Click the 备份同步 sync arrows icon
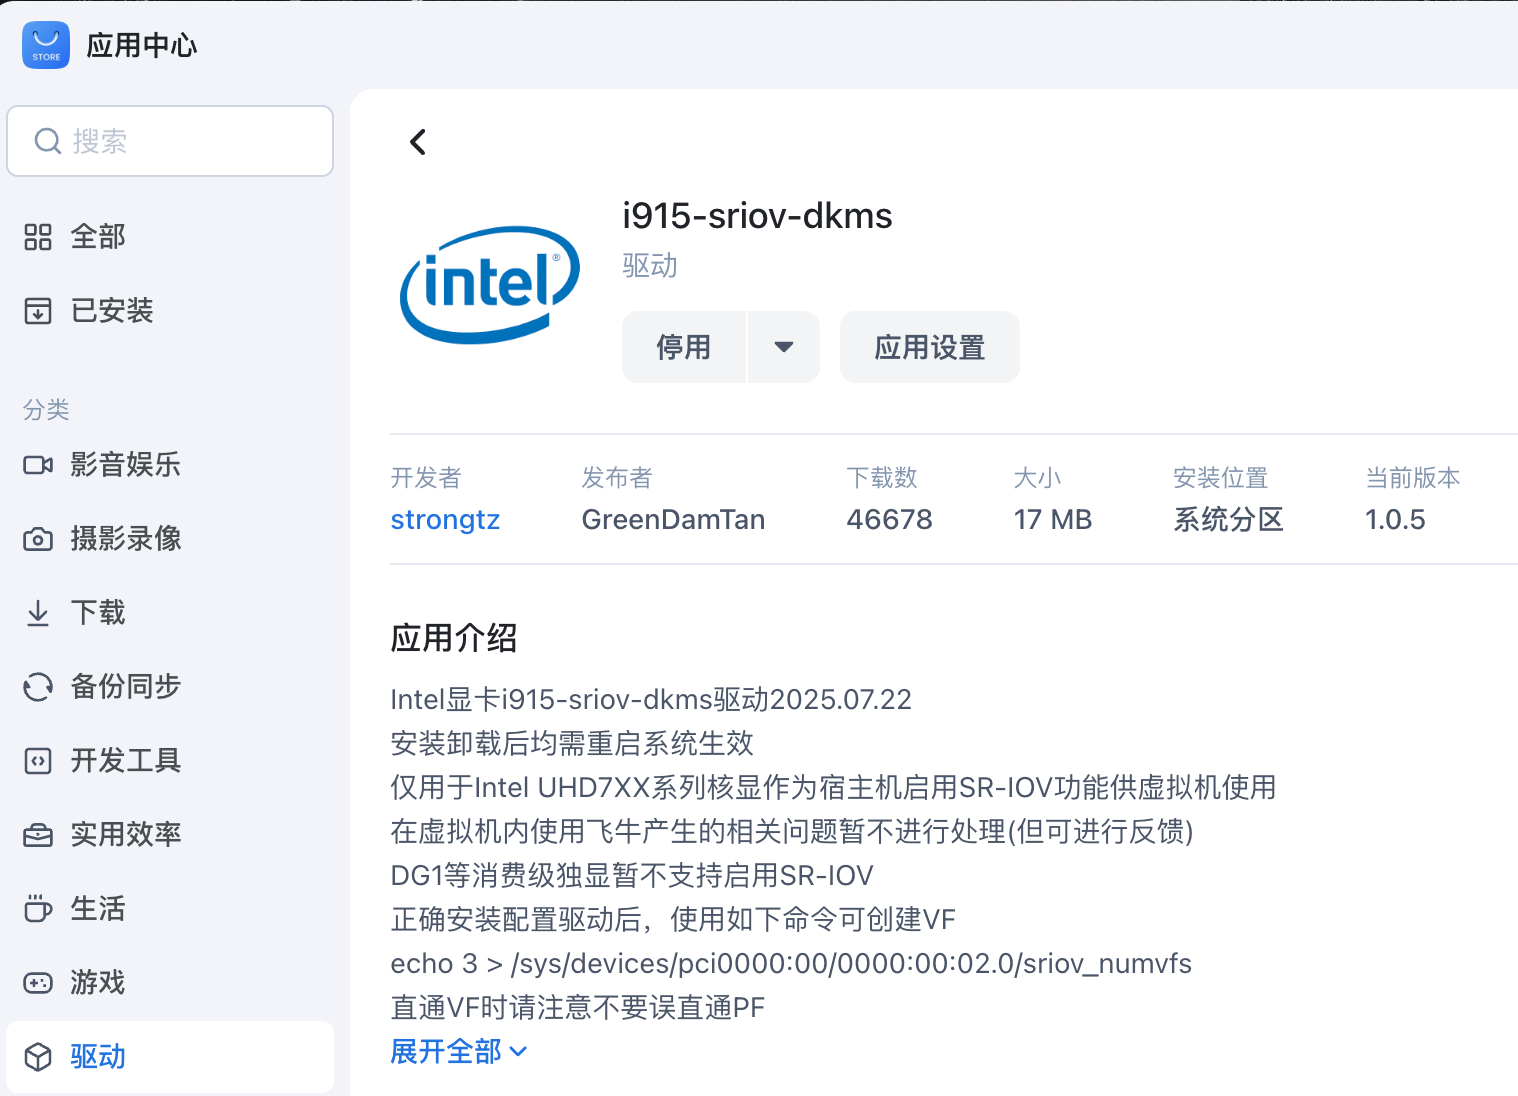1518x1096 pixels. [x=38, y=687]
